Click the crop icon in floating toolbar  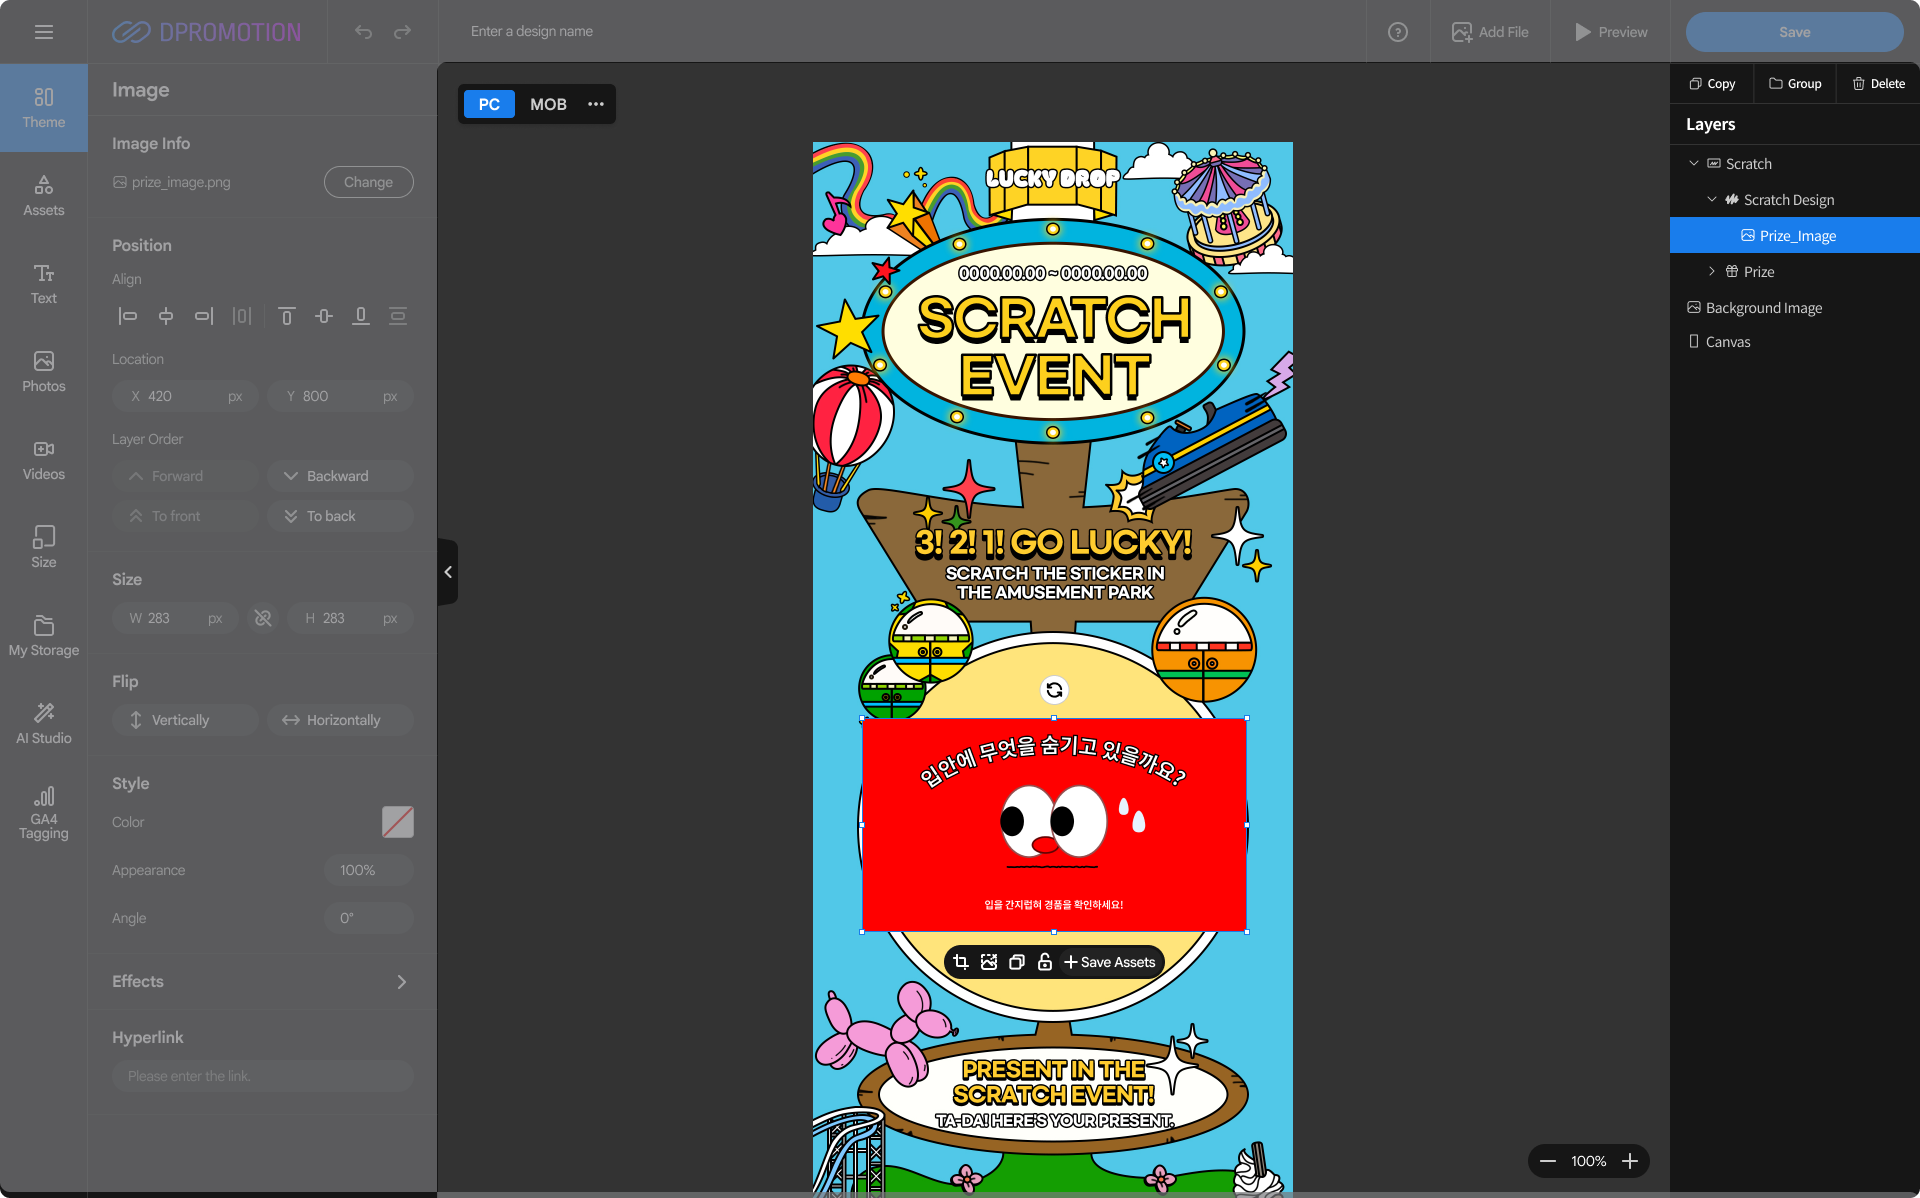pos(961,962)
